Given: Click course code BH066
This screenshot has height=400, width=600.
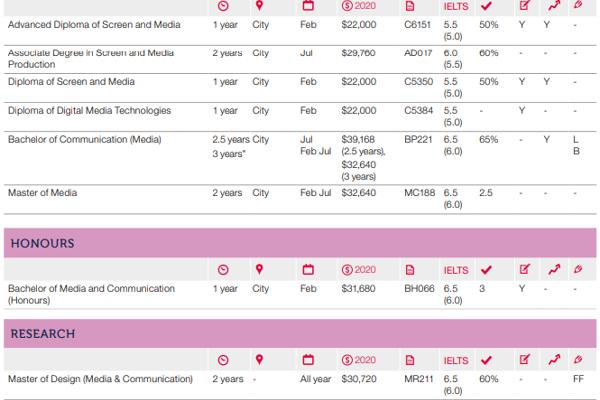Looking at the screenshot, I should [417, 289].
